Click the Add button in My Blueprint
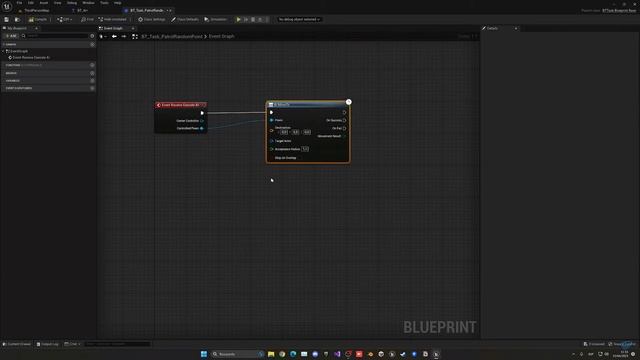 [11, 36]
